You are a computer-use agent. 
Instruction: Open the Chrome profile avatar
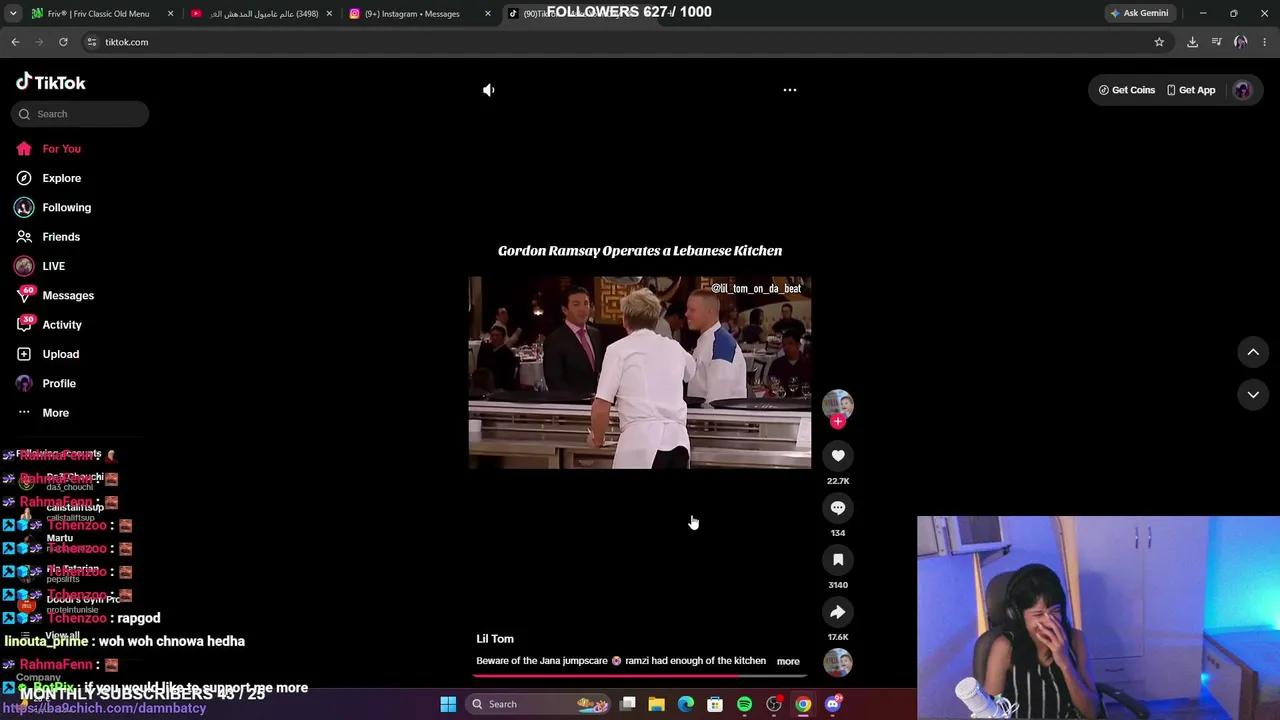(x=1241, y=42)
